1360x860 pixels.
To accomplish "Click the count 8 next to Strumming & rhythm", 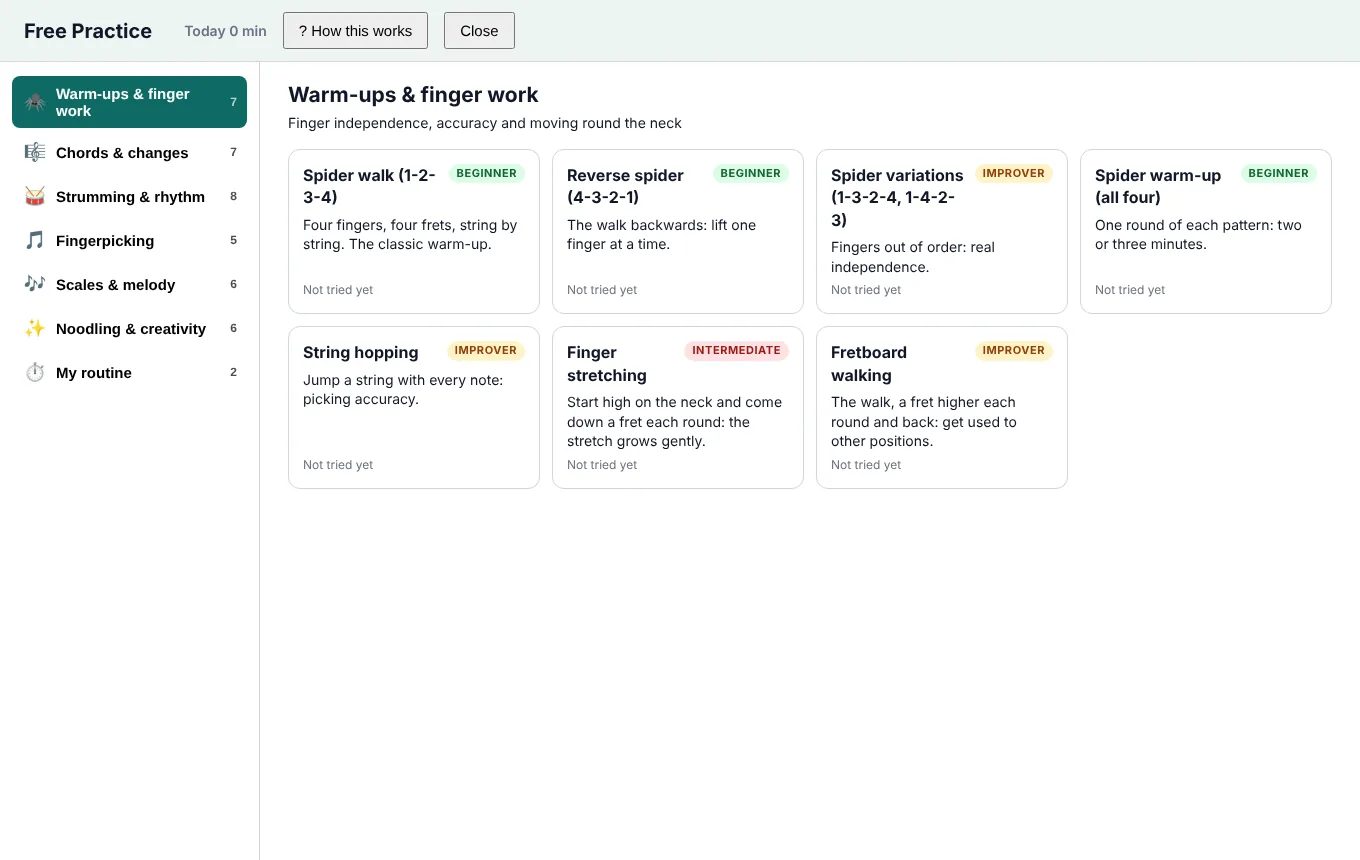I will [x=234, y=197].
